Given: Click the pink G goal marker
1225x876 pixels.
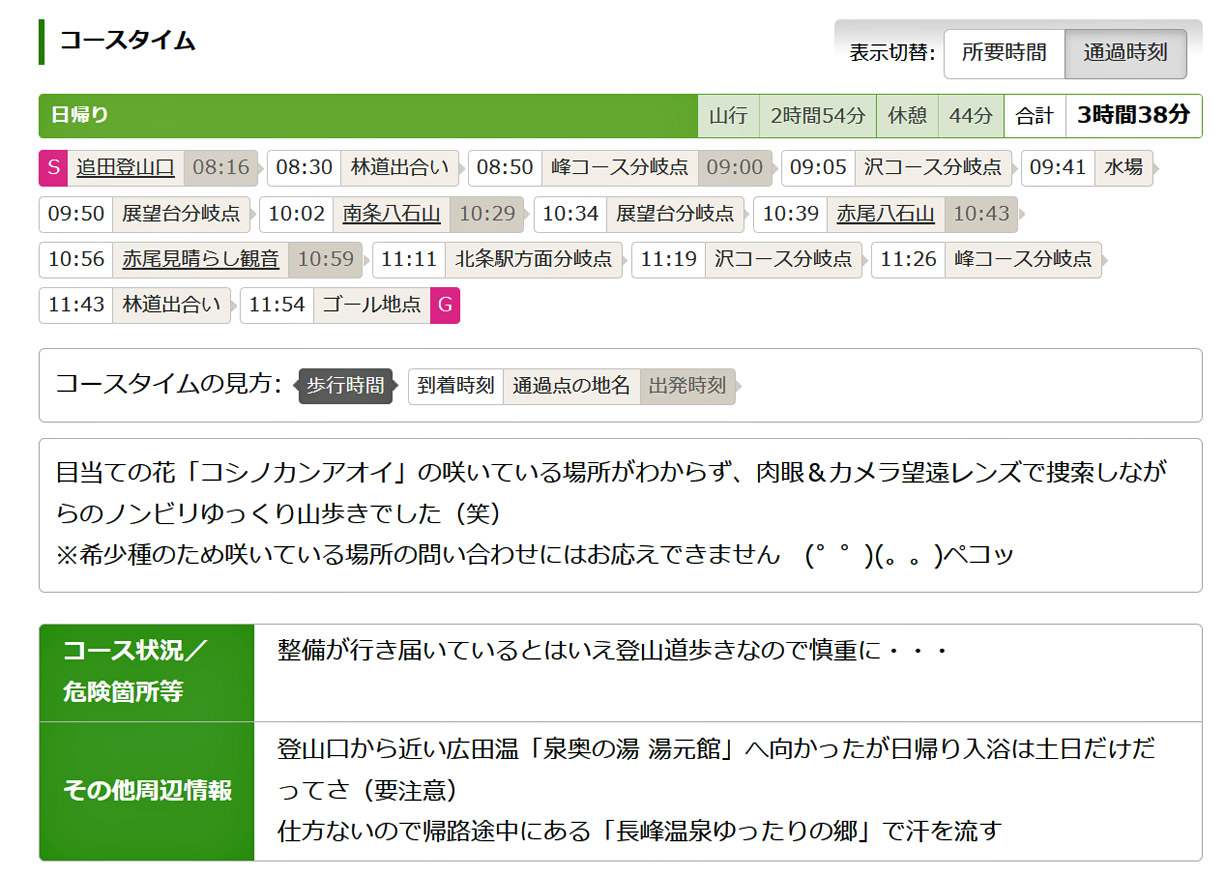Looking at the screenshot, I should [445, 305].
